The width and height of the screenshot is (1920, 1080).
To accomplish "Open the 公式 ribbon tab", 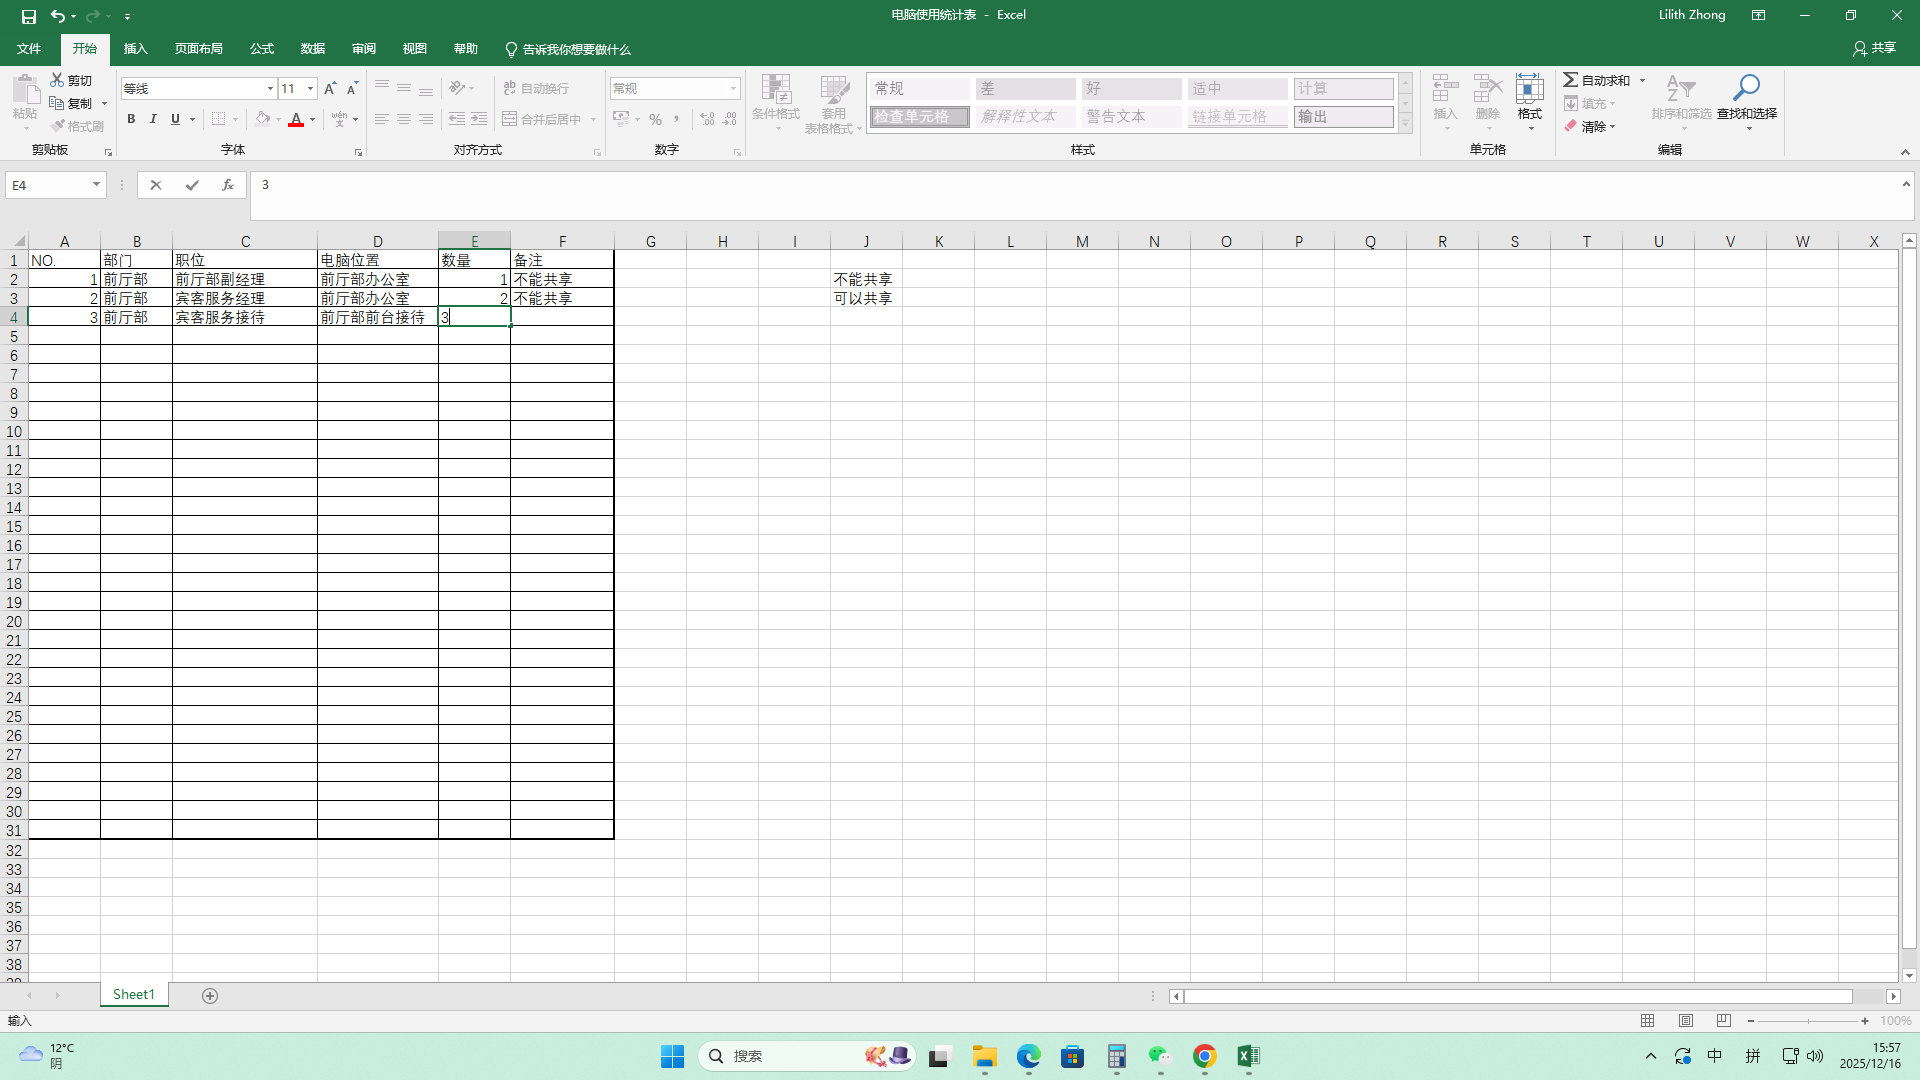I will pyautogui.click(x=262, y=49).
